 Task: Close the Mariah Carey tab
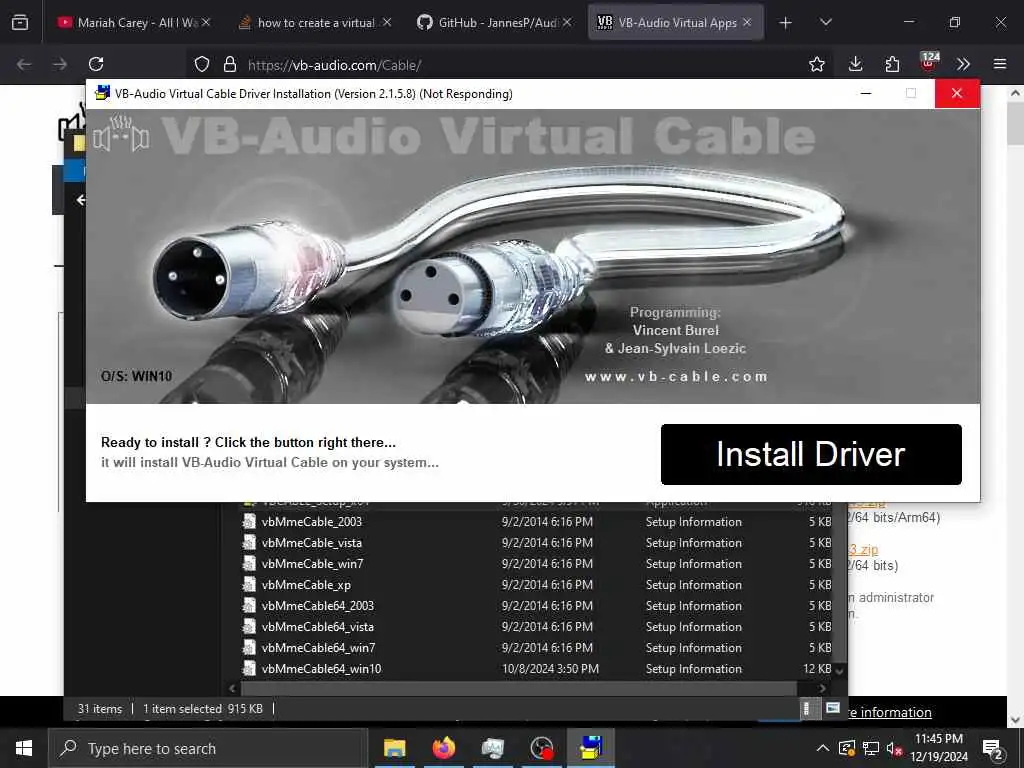tap(206, 22)
